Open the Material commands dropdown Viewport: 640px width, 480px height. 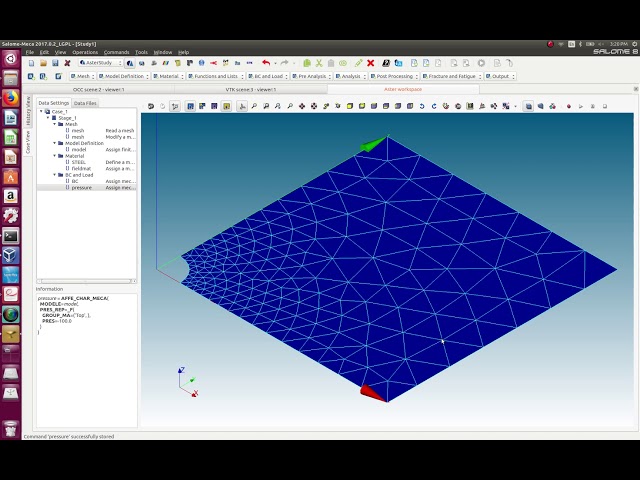point(169,76)
